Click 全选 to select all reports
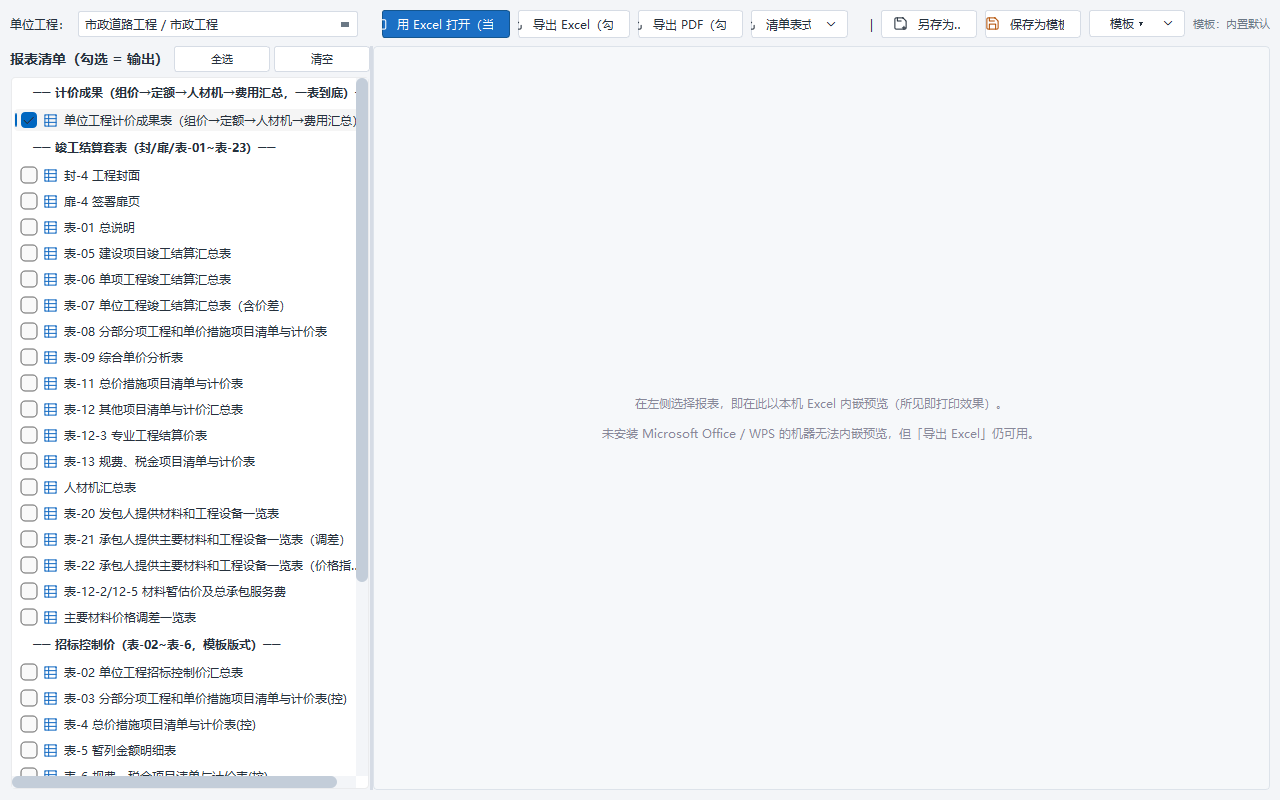Image resolution: width=1280 pixels, height=800 pixels. [222, 59]
